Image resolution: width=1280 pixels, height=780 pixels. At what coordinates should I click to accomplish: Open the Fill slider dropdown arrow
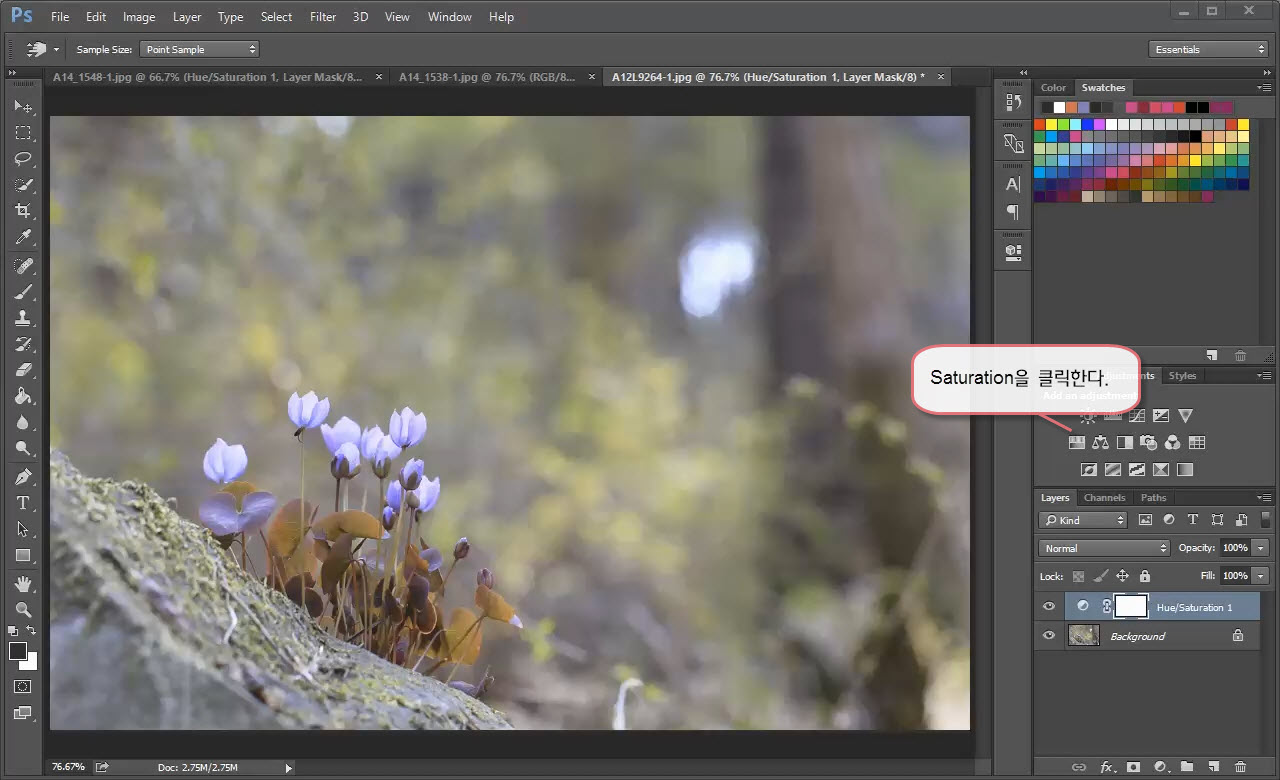(1260, 576)
